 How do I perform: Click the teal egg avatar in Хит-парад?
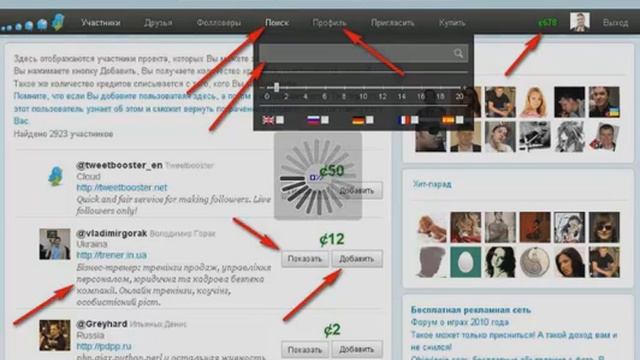pos(465,262)
